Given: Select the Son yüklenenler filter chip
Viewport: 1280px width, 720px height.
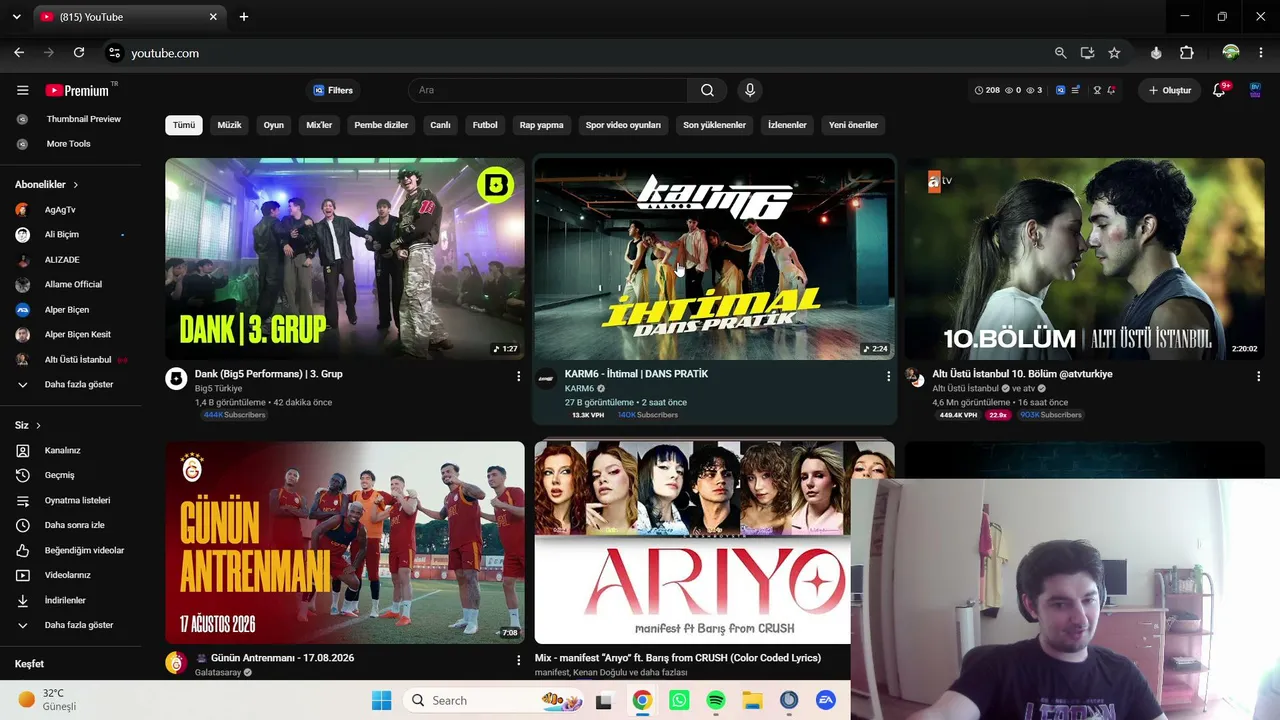Looking at the screenshot, I should (x=714, y=125).
